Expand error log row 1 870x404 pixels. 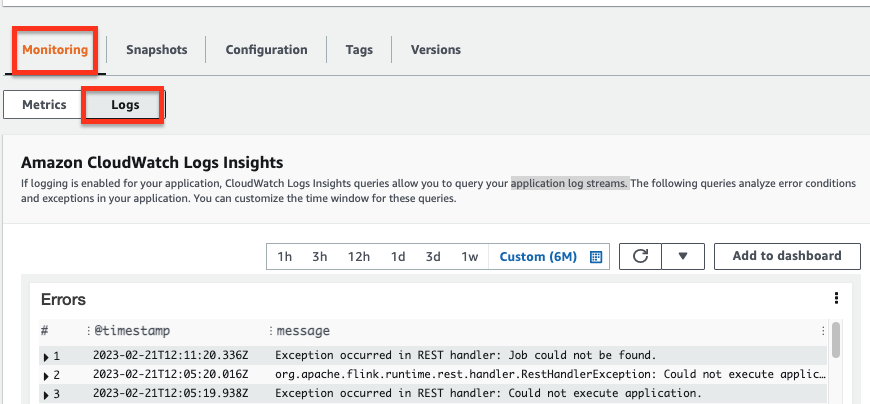(45, 356)
